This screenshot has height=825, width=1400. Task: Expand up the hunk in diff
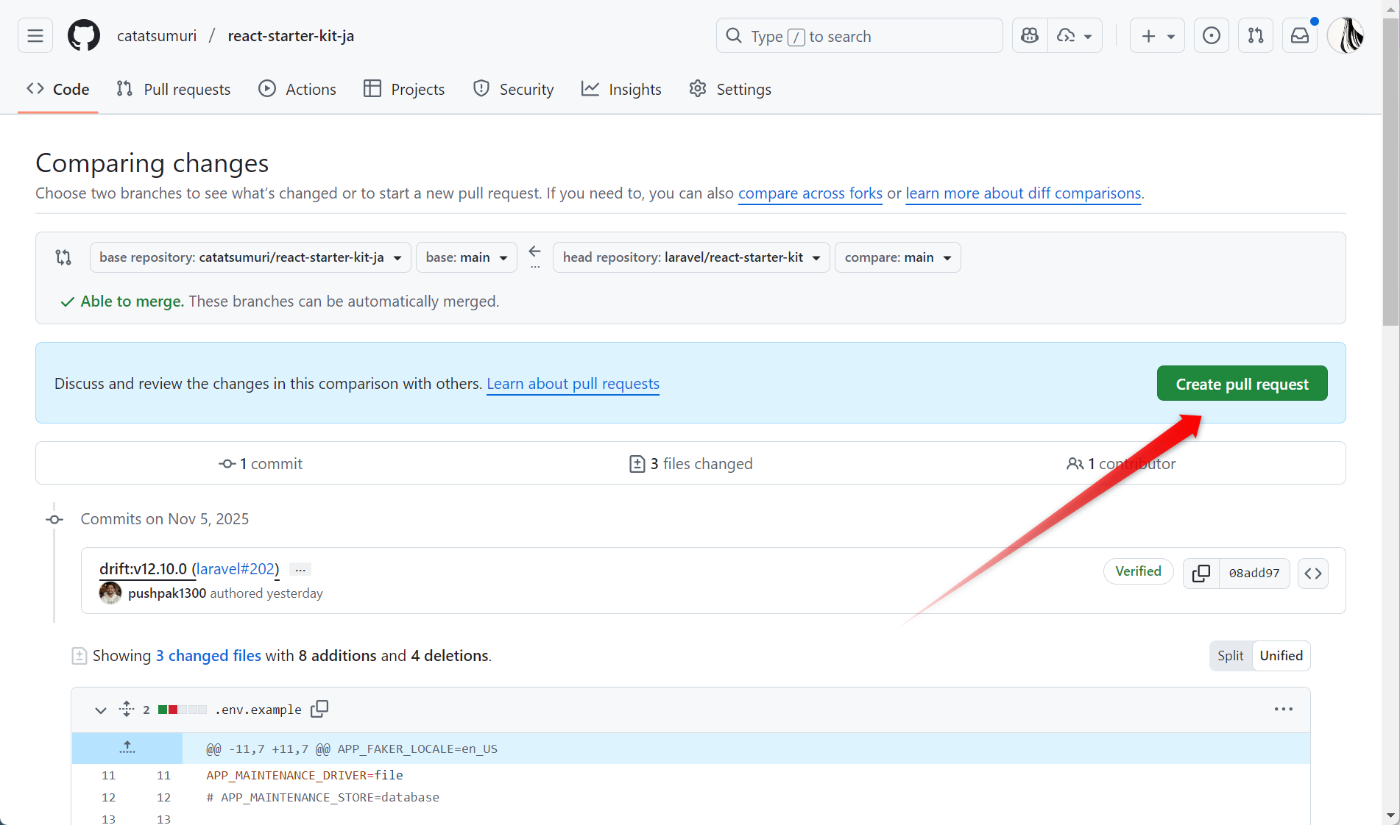point(127,747)
